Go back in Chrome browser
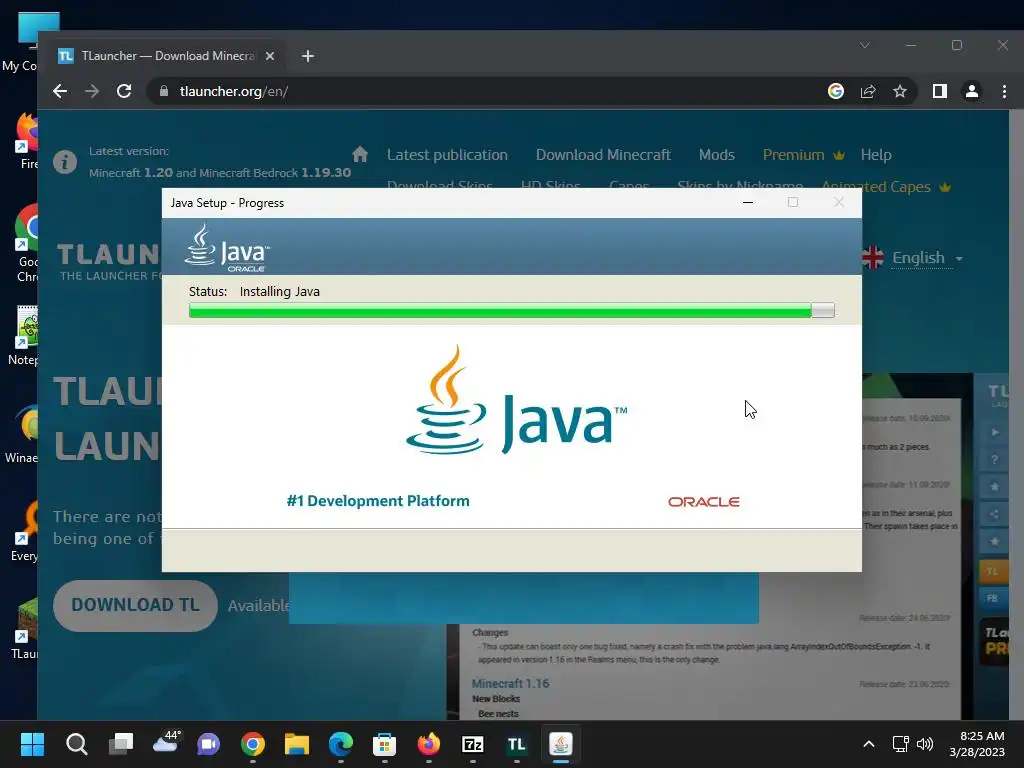Viewport: 1024px width, 768px height. coord(60,91)
